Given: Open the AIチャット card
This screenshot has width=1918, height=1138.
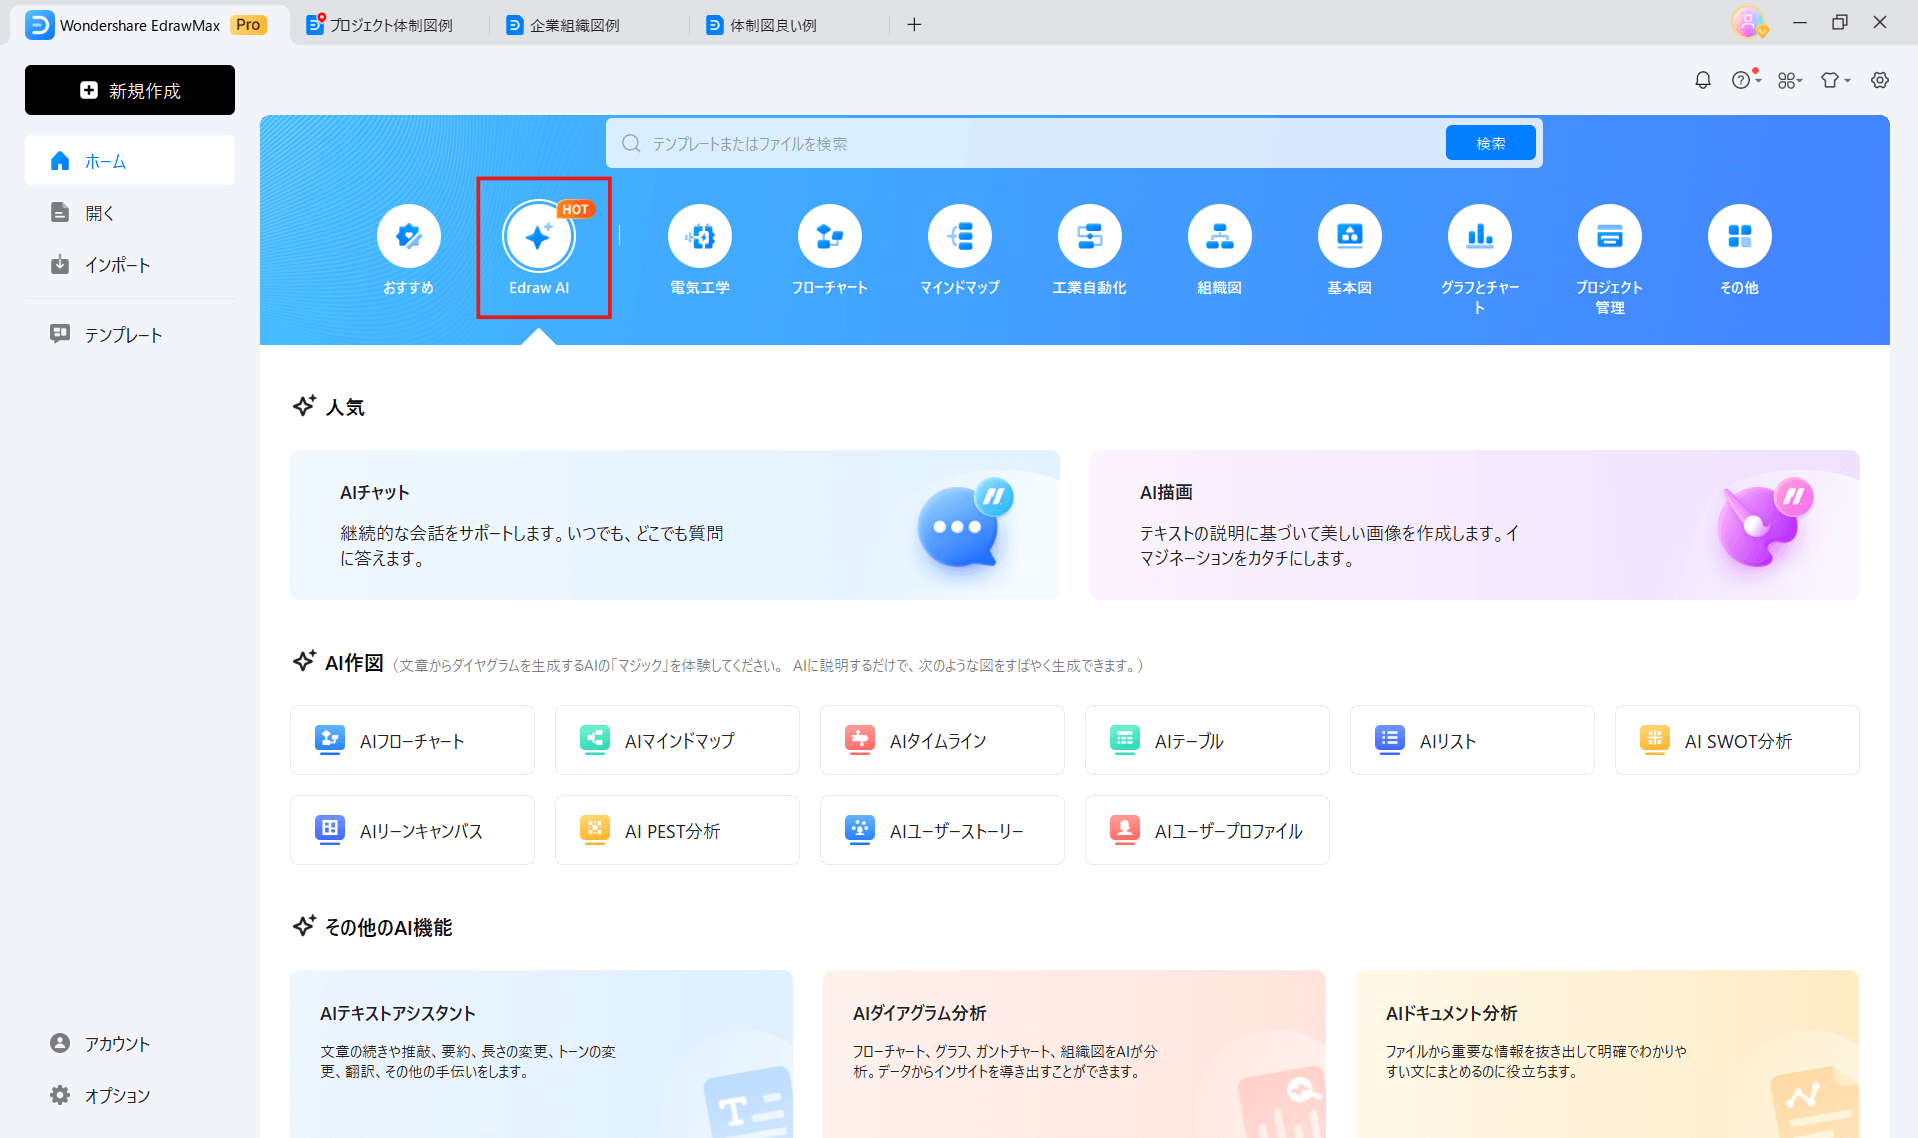Looking at the screenshot, I should tap(675, 525).
